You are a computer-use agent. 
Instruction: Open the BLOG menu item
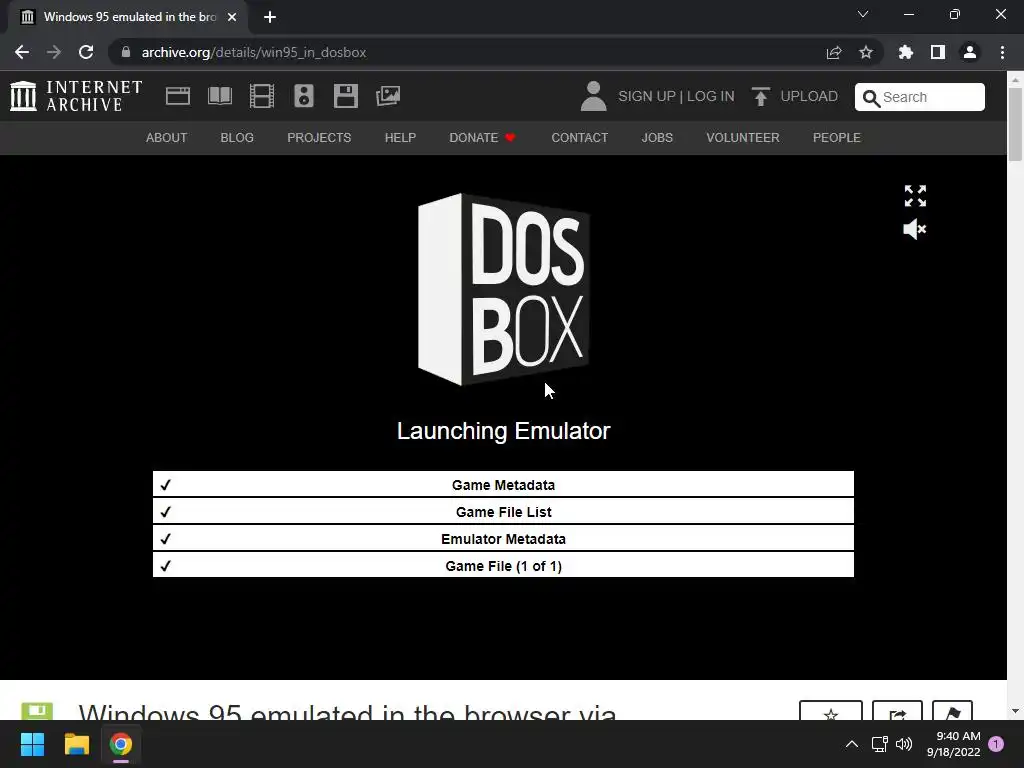tap(237, 138)
